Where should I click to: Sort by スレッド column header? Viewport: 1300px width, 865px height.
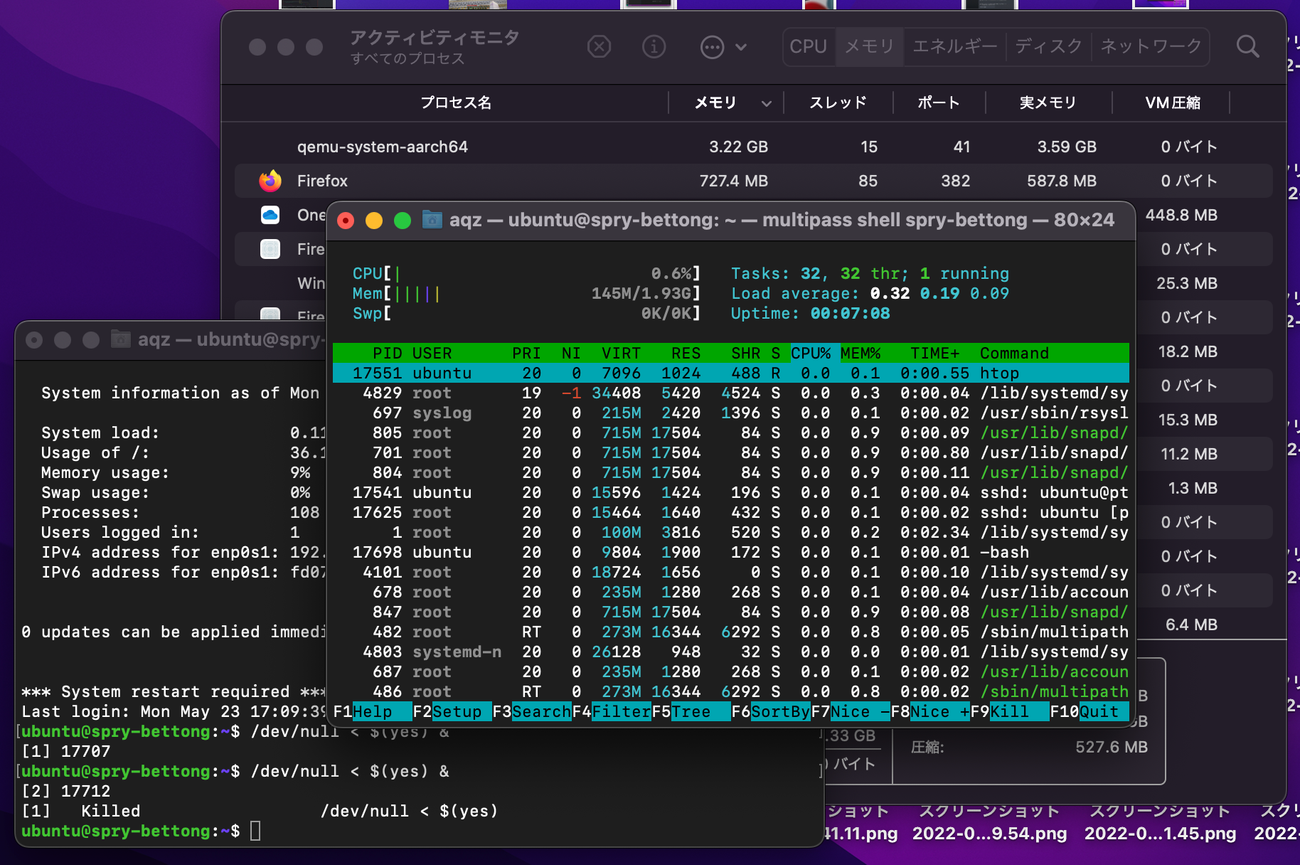click(x=837, y=103)
